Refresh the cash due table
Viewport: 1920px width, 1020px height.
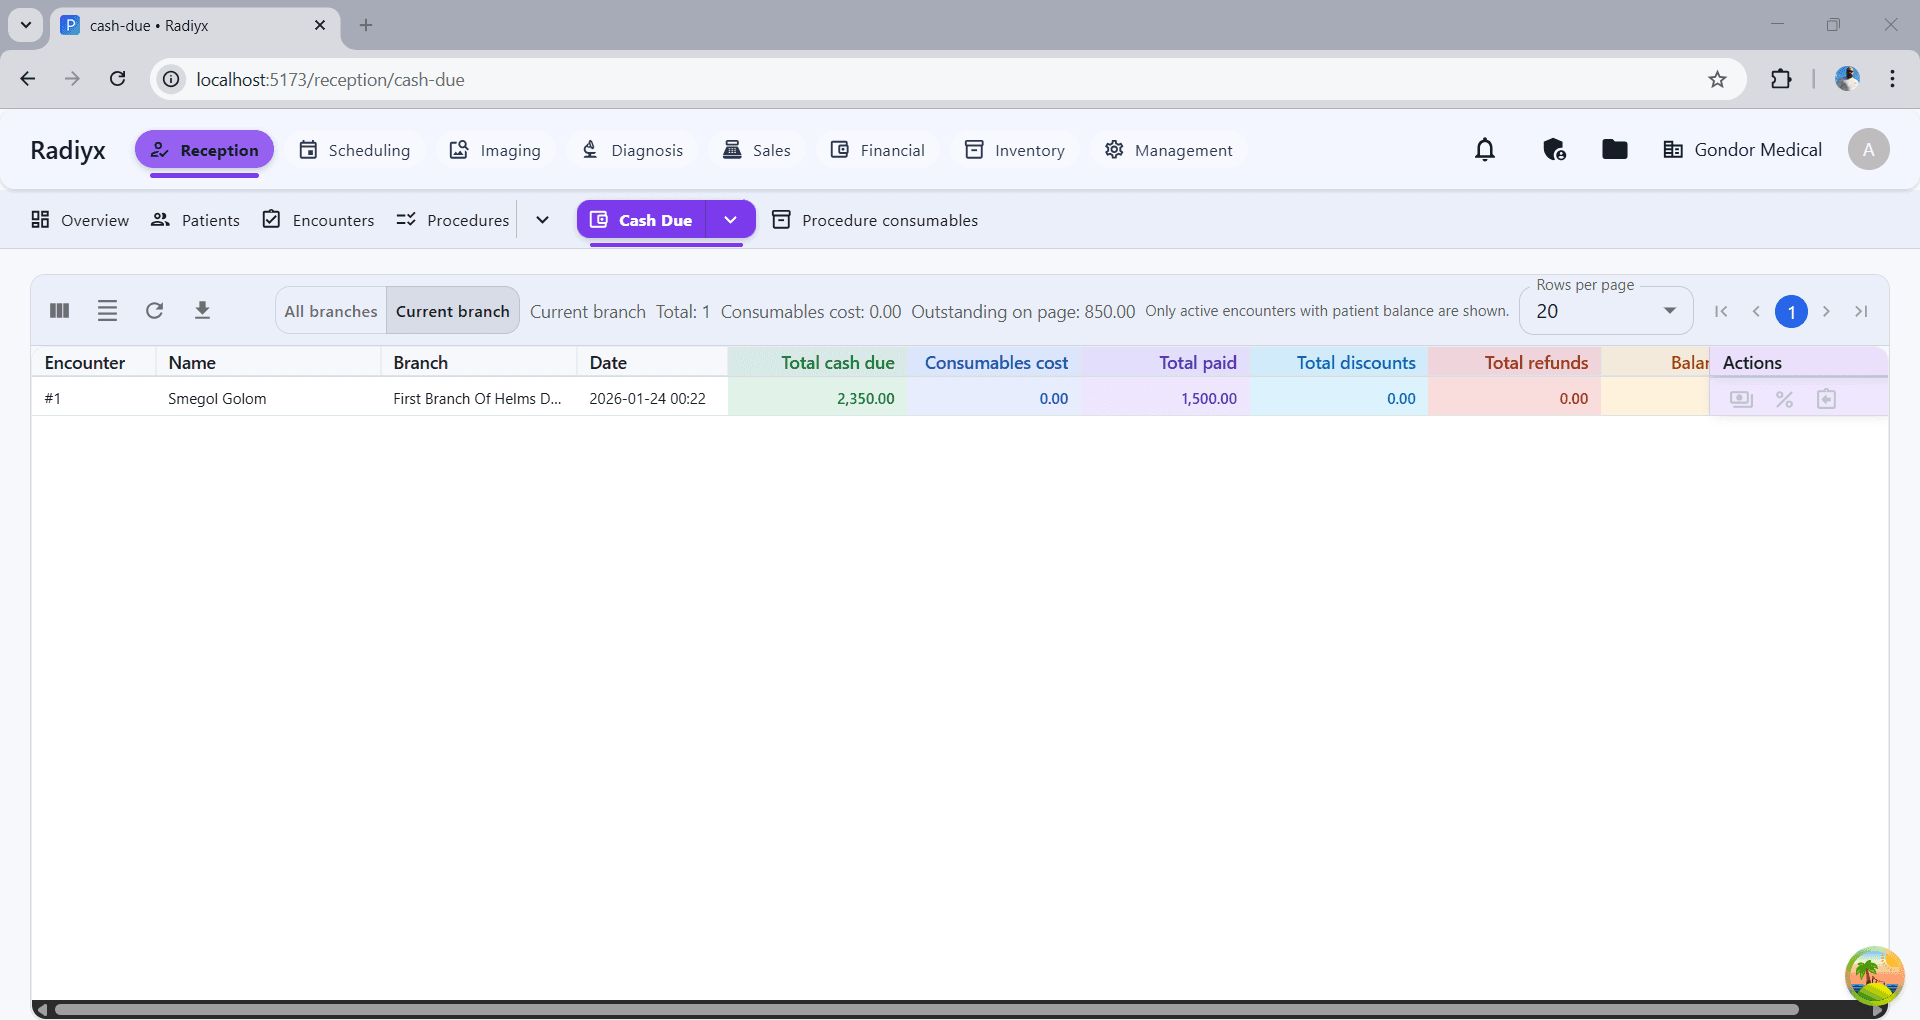[x=154, y=311]
